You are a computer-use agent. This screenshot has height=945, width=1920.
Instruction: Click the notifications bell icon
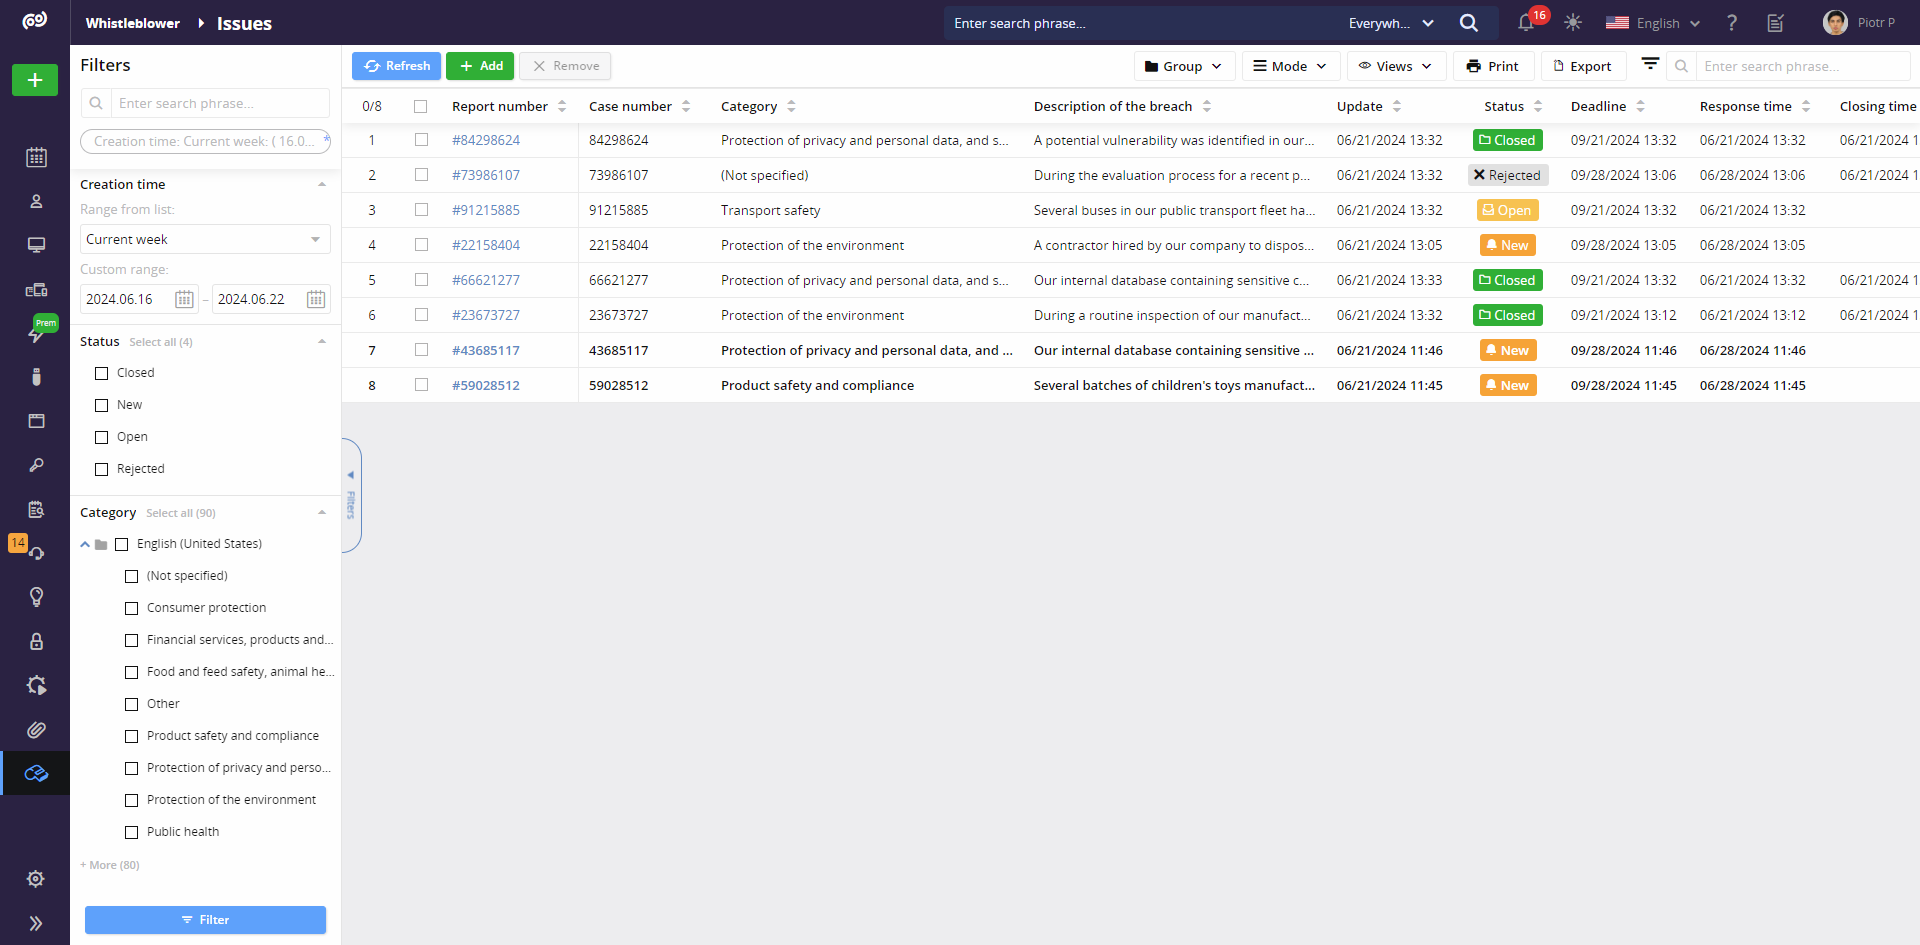(x=1526, y=23)
